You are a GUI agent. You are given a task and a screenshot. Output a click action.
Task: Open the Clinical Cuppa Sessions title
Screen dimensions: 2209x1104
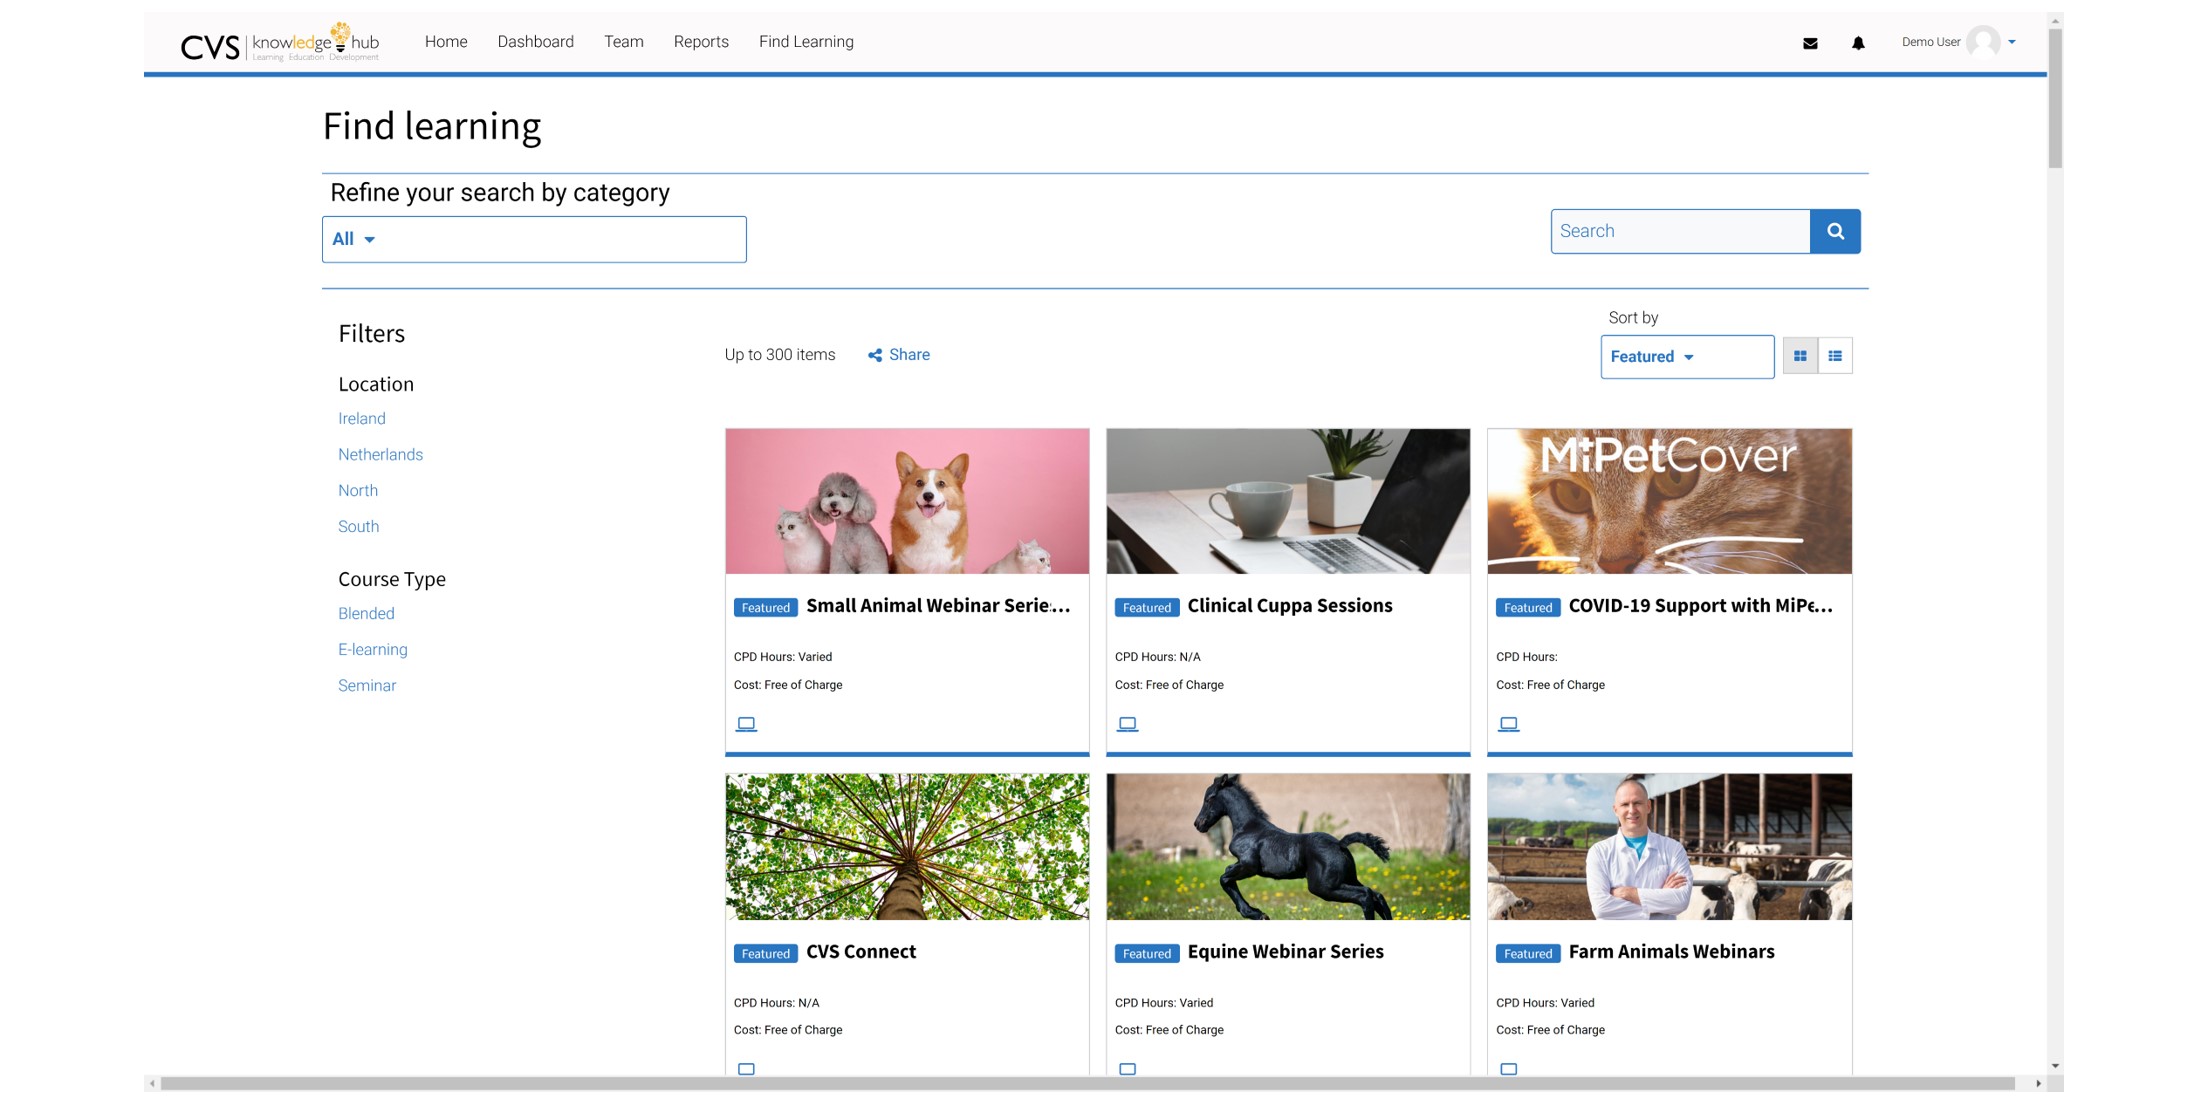1289,606
